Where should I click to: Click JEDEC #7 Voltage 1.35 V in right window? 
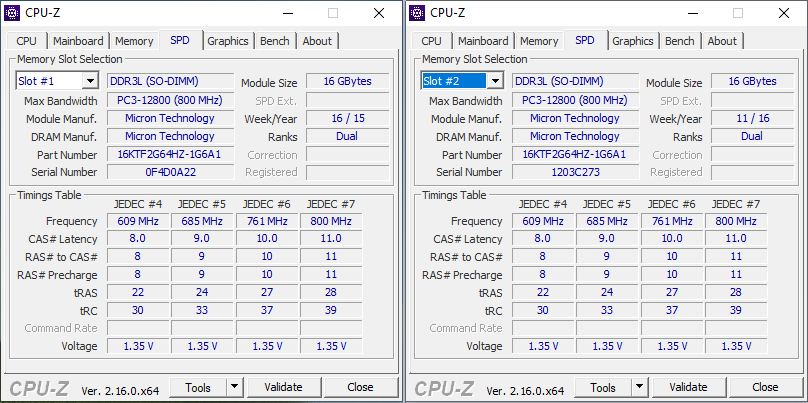[x=736, y=346]
